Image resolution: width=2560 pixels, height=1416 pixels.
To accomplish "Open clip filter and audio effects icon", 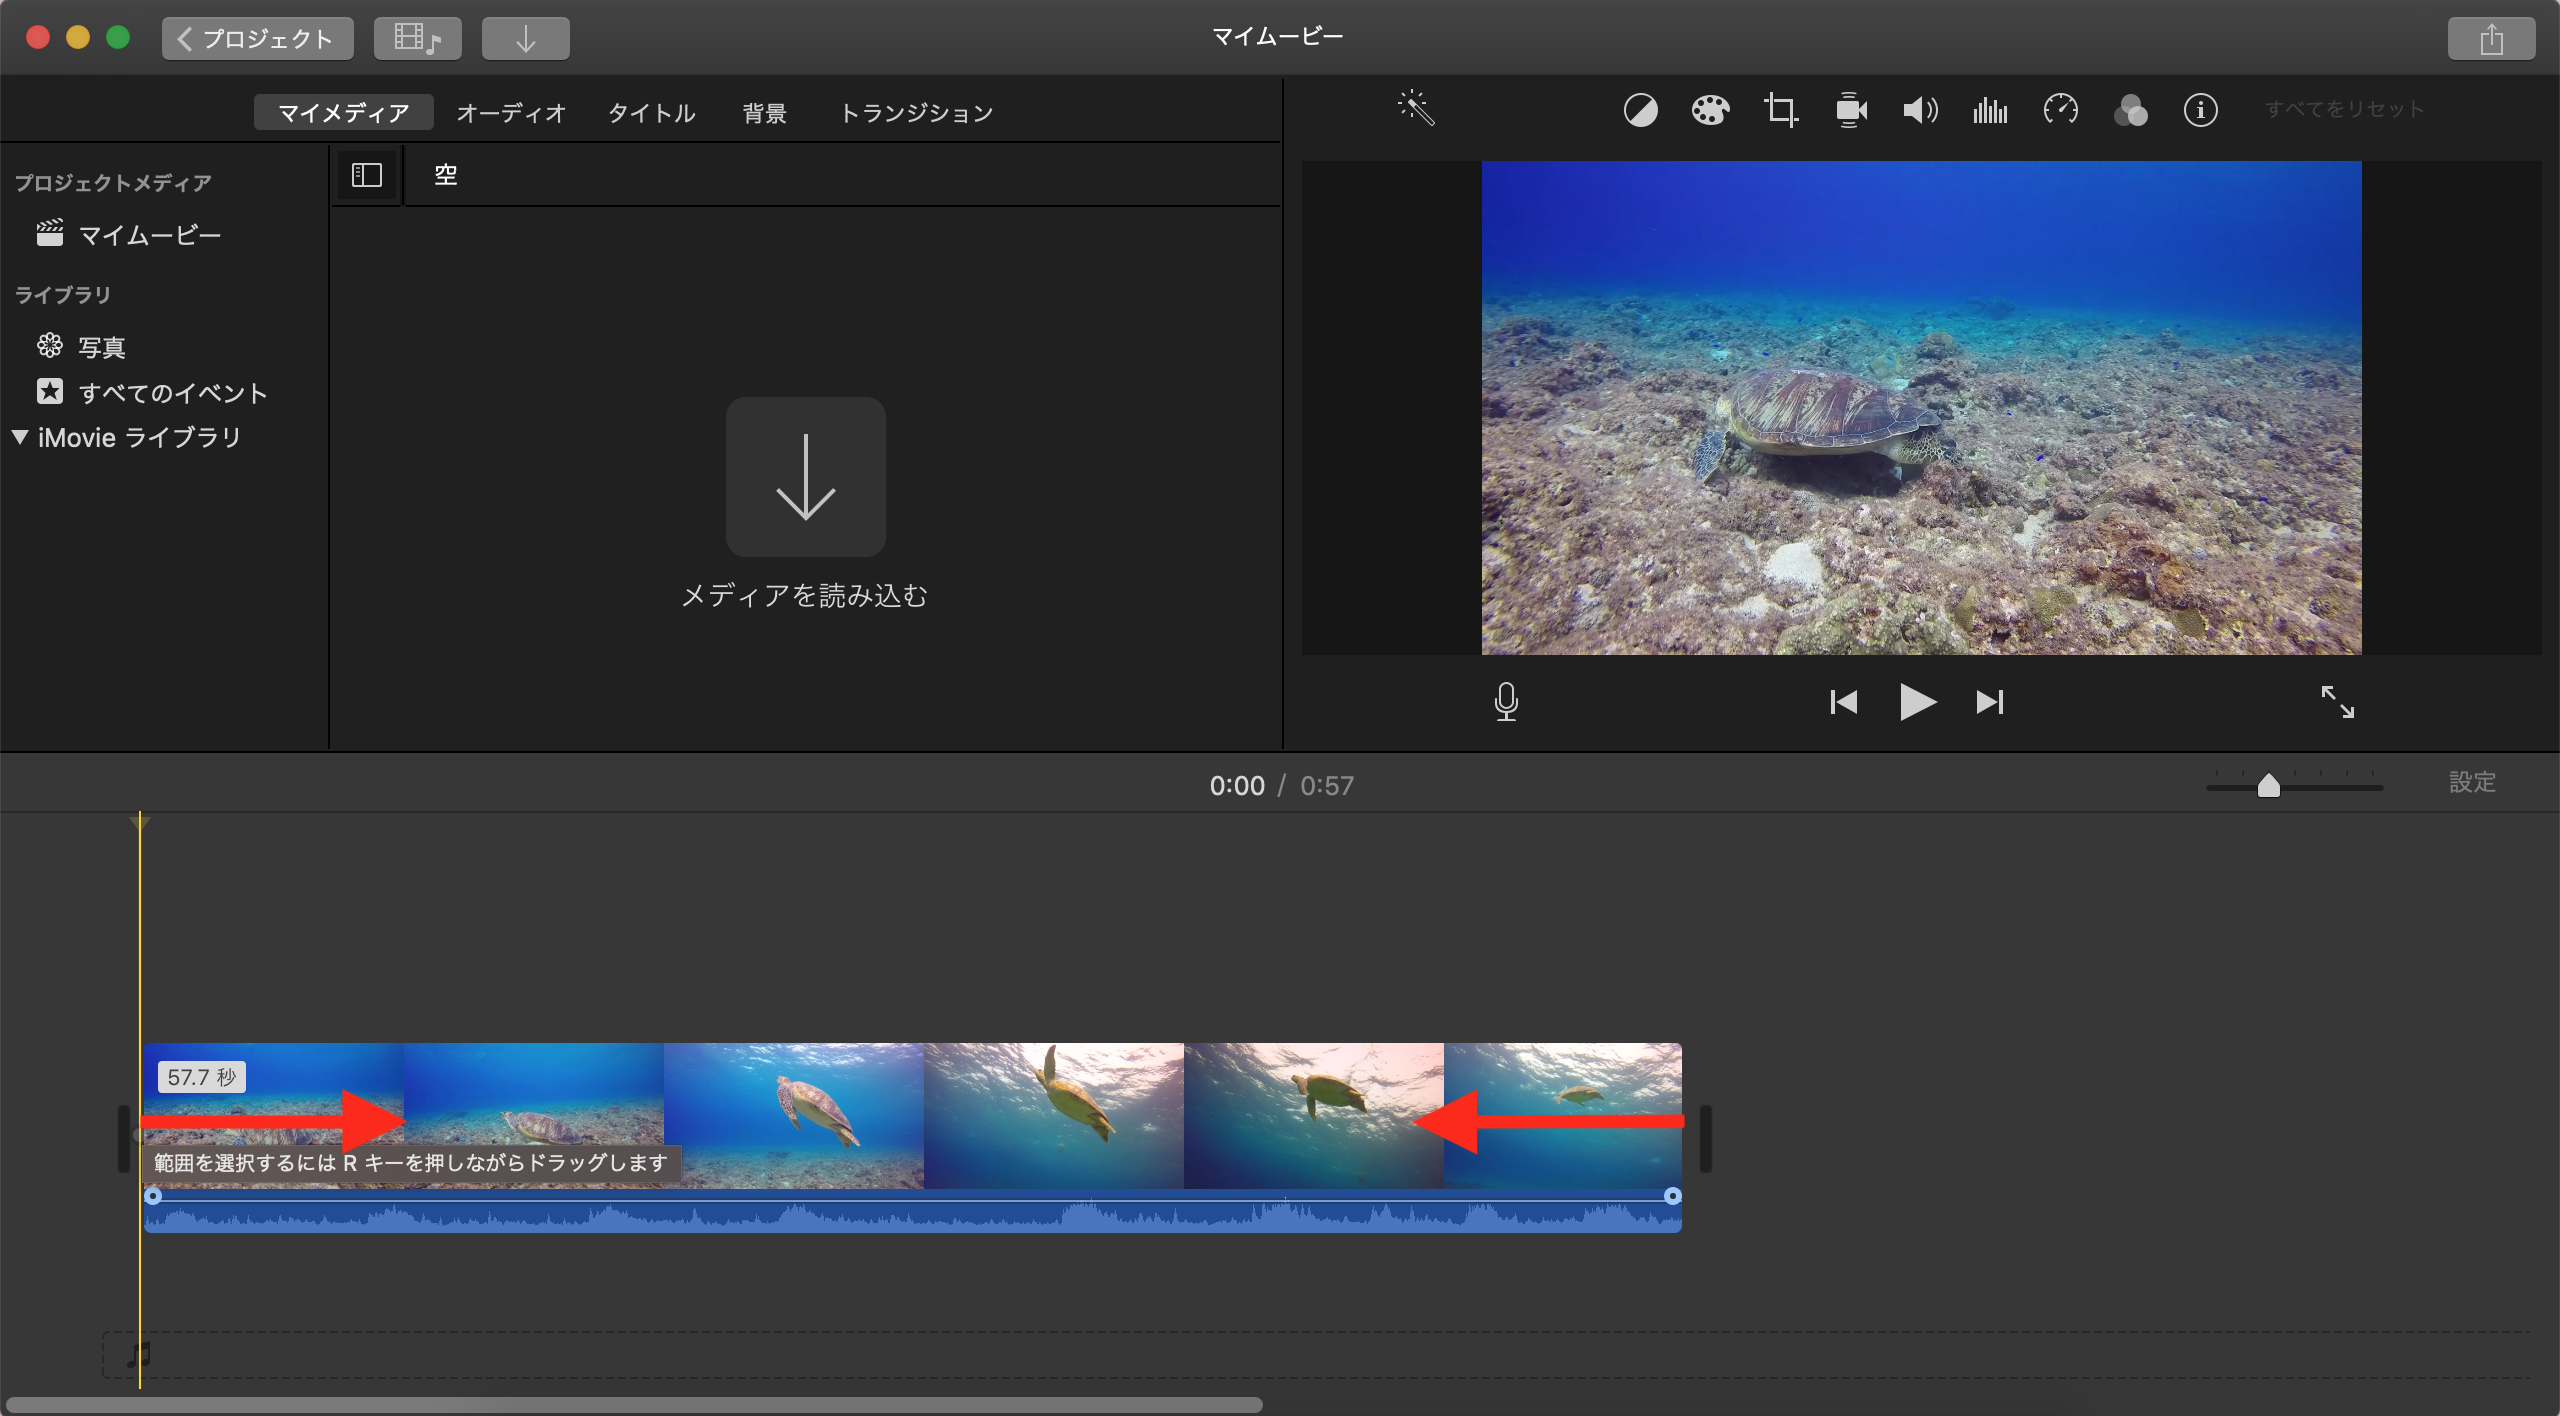I will pos(2131,110).
